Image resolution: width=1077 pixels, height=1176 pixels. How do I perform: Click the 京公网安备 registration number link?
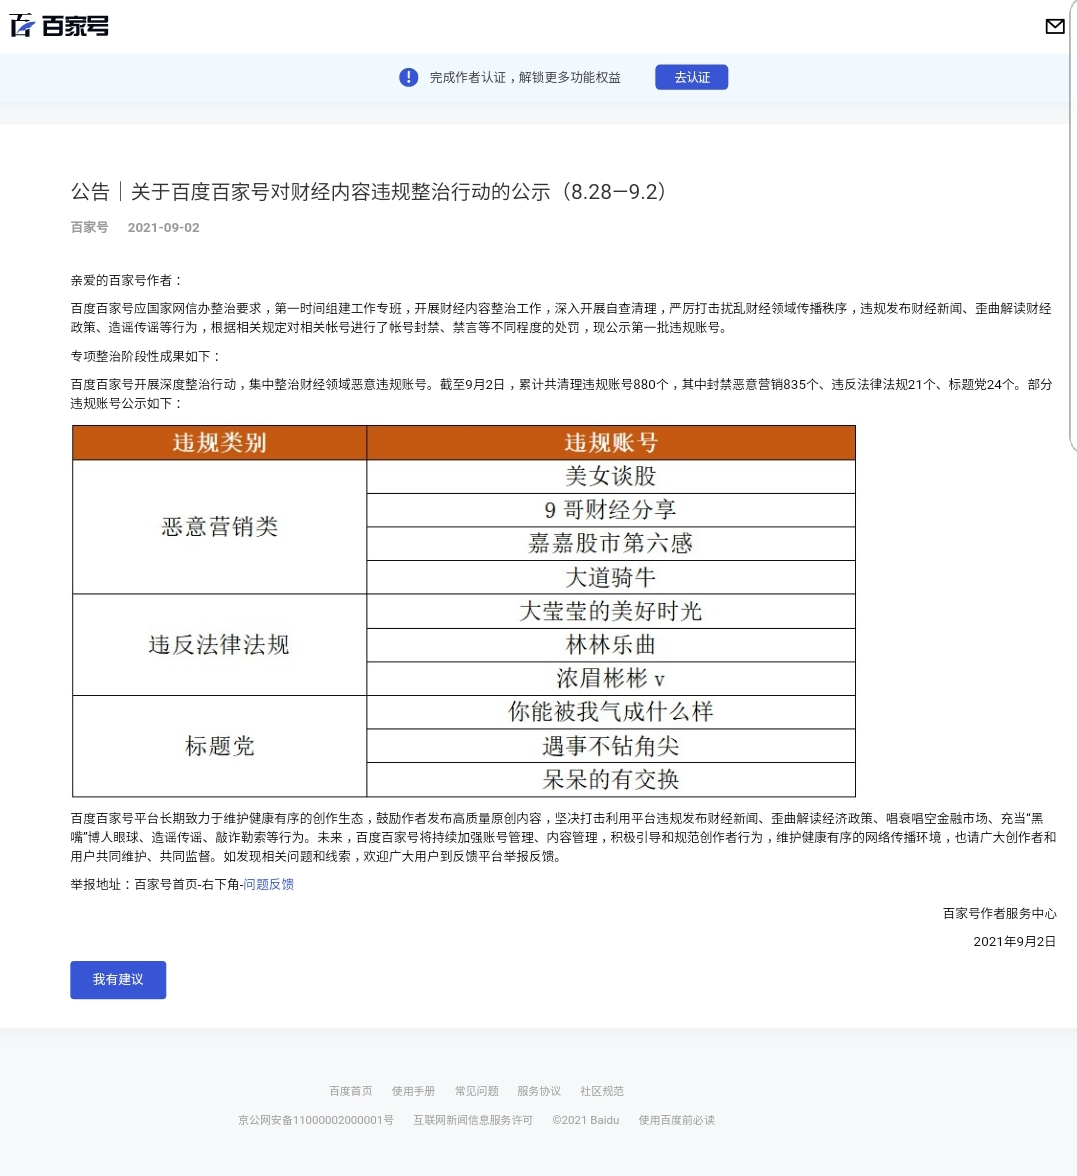point(316,1120)
